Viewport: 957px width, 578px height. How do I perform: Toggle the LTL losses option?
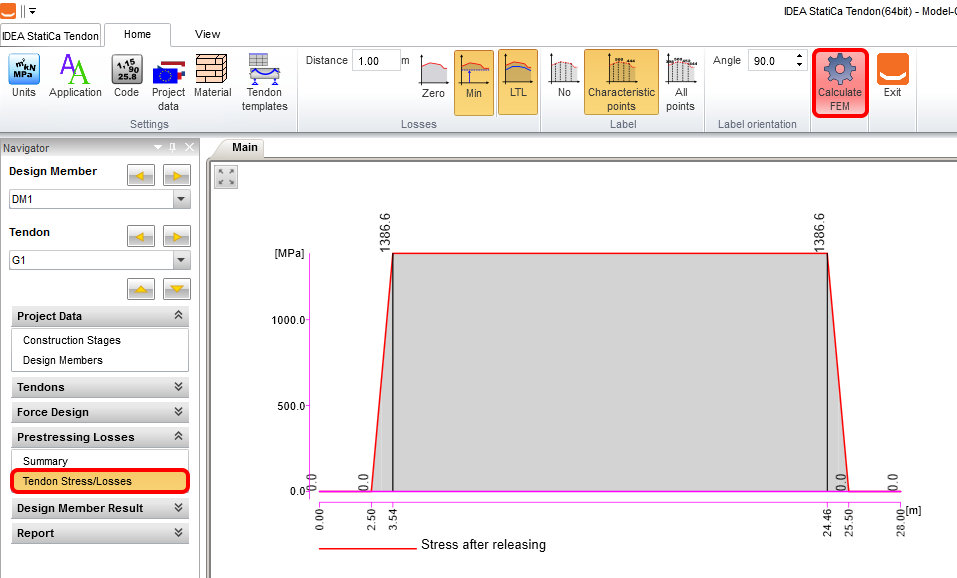pyautogui.click(x=517, y=82)
